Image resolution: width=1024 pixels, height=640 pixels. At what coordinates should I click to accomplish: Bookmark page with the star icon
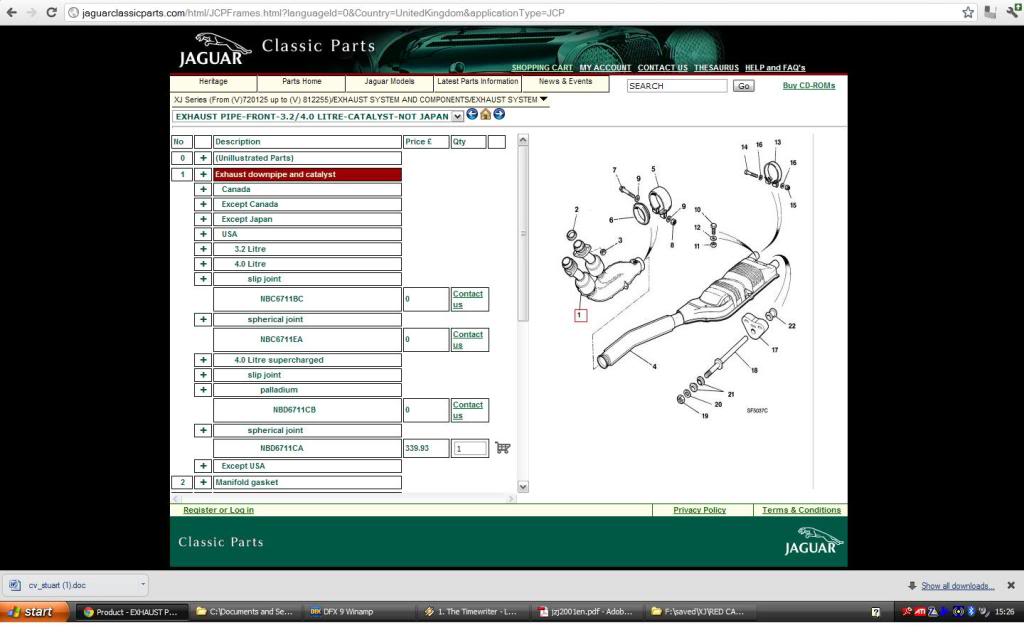[x=968, y=12]
